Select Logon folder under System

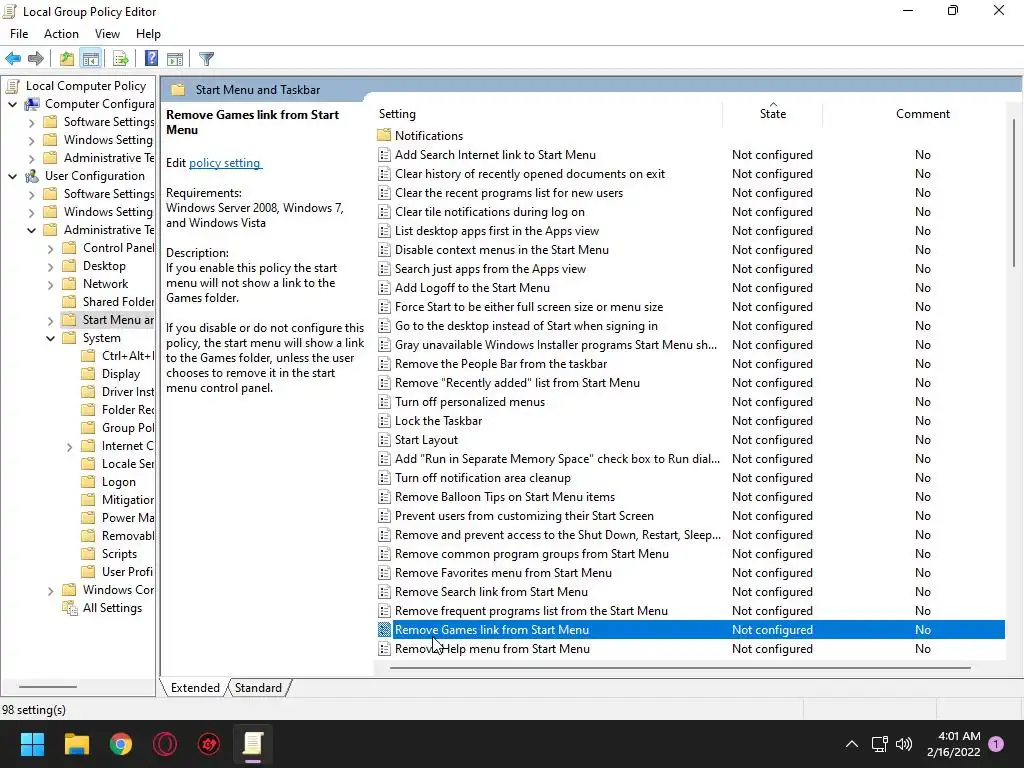(x=118, y=482)
